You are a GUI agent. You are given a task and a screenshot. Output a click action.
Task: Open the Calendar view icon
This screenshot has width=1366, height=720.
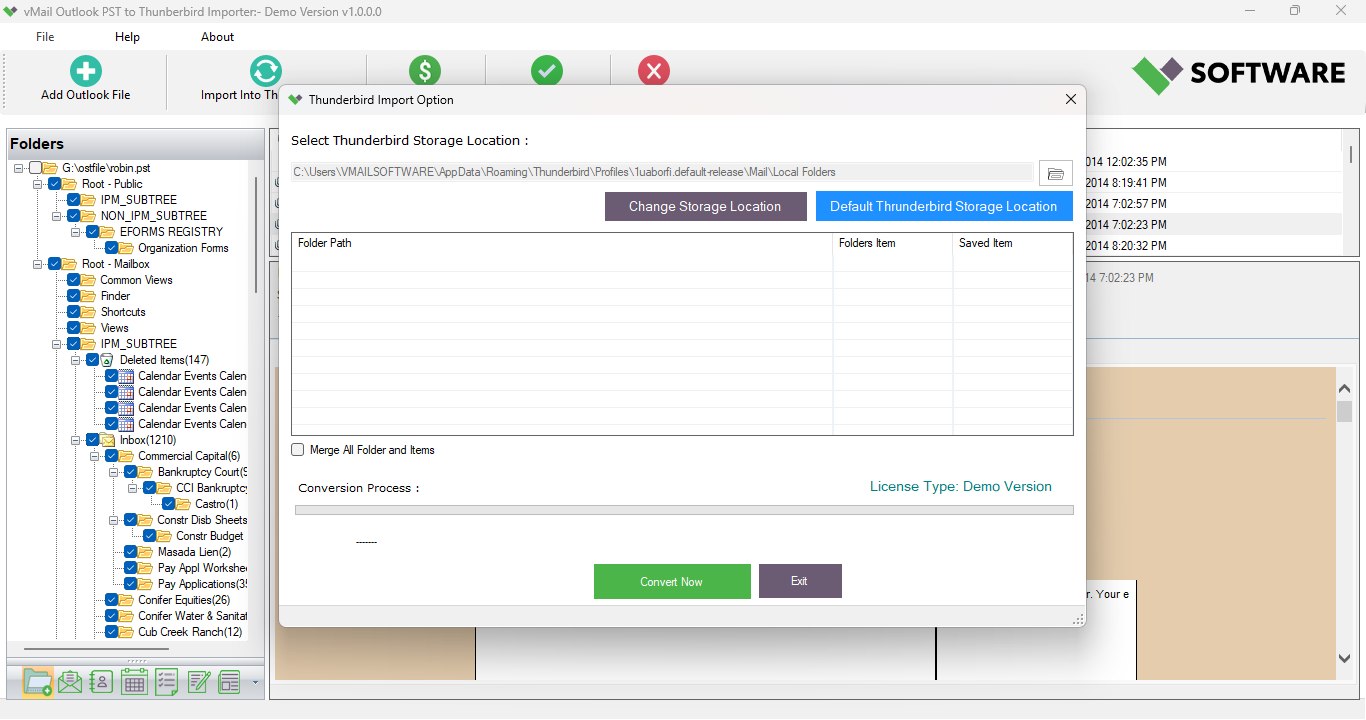pos(134,681)
